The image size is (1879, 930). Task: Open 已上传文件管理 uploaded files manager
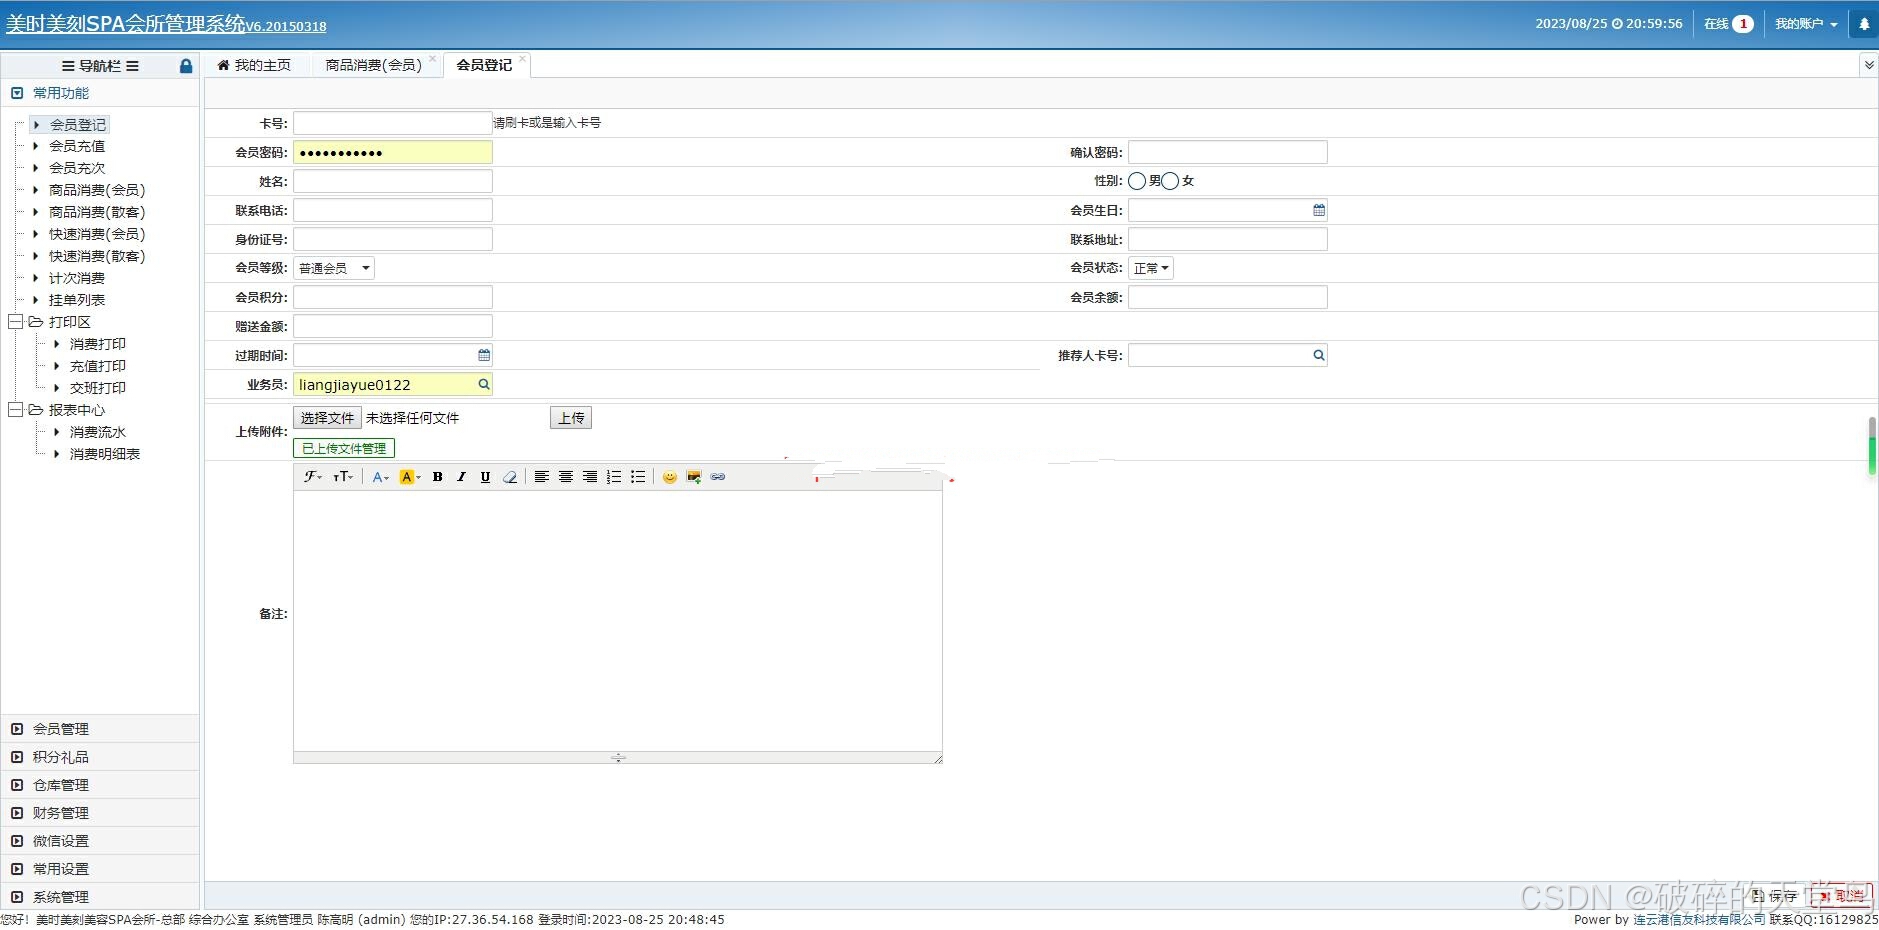click(344, 448)
